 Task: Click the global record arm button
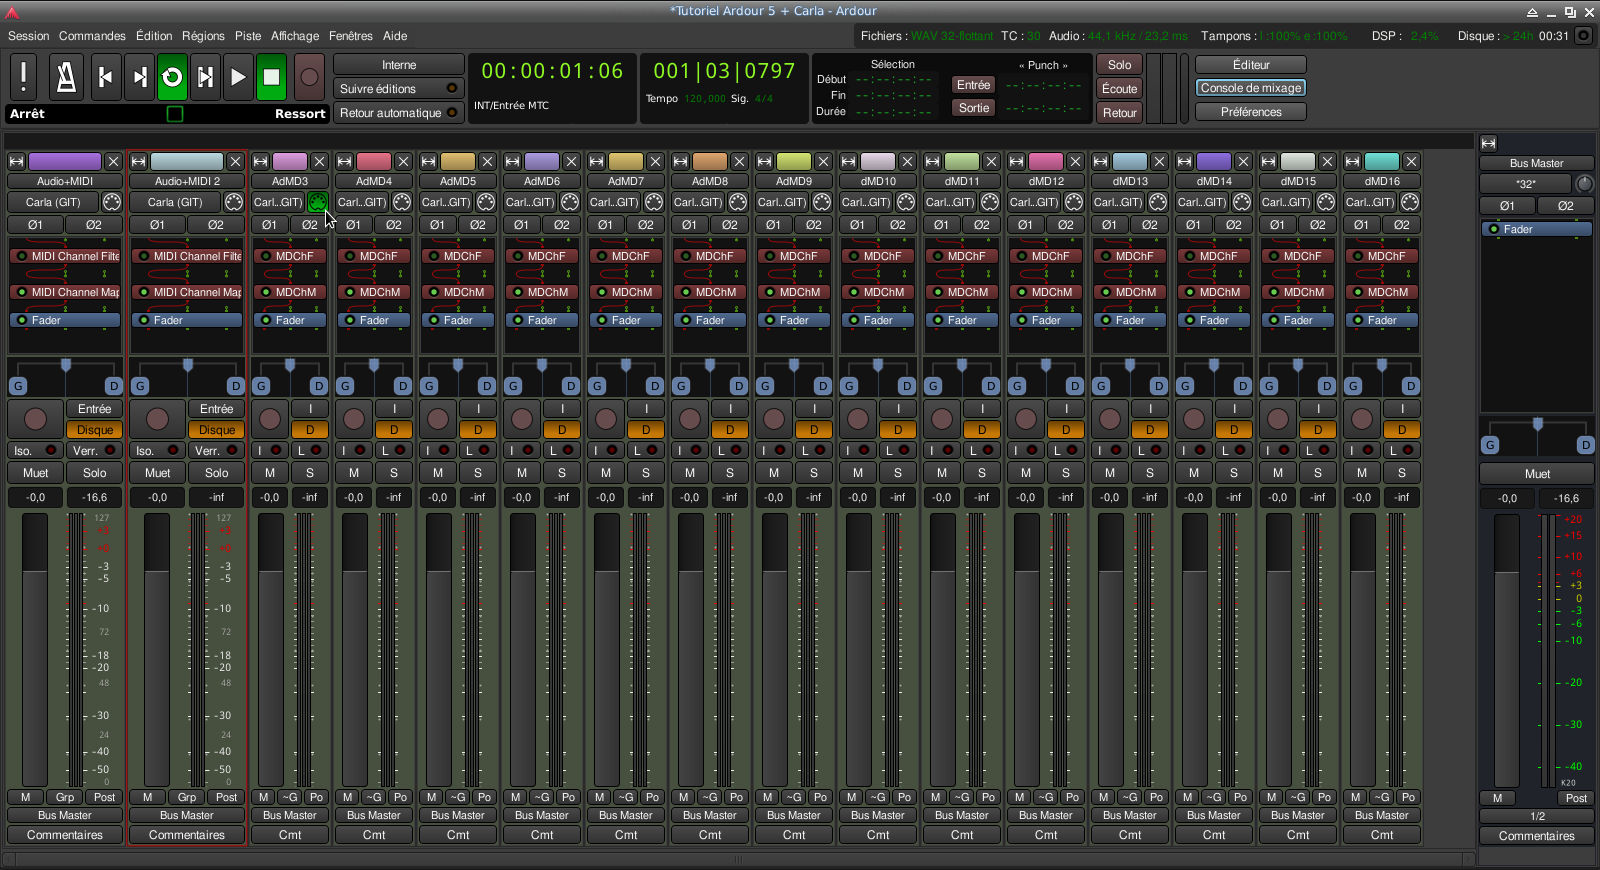click(x=310, y=77)
